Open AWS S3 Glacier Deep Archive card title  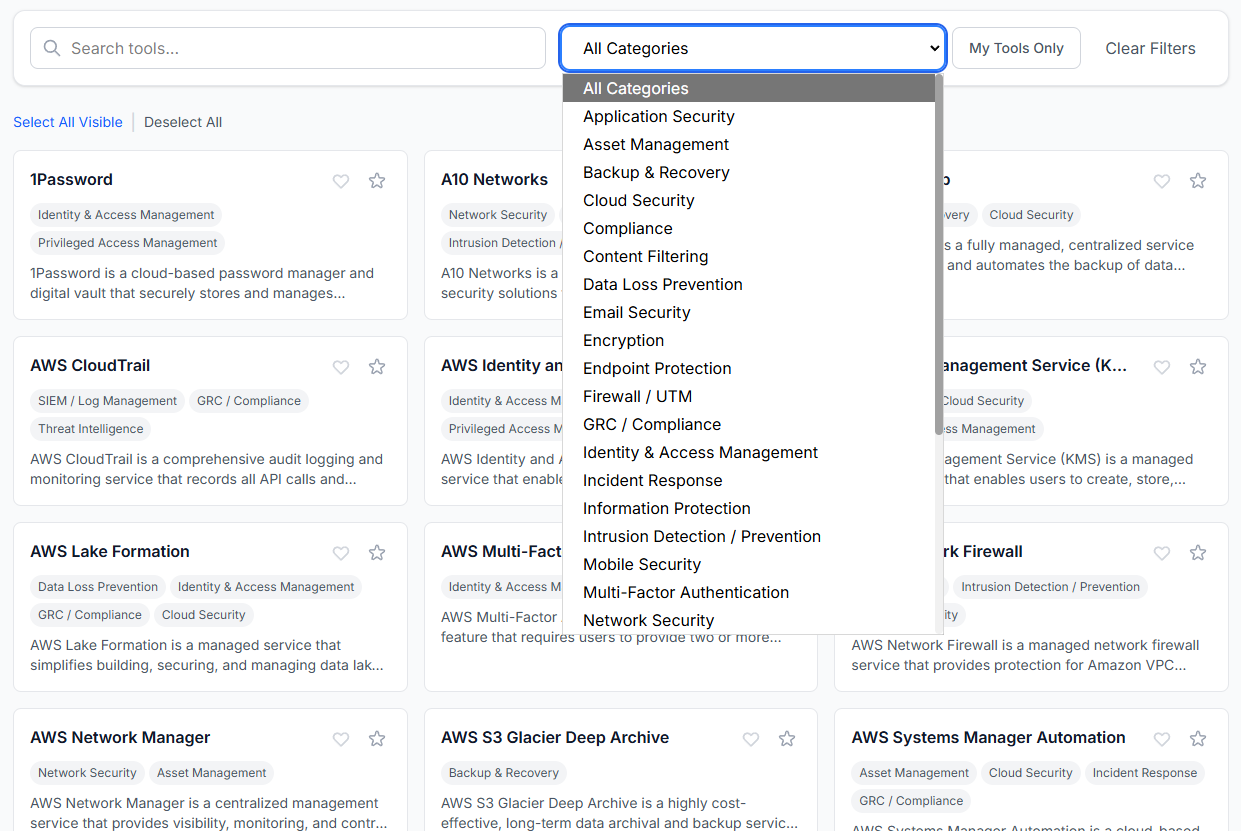click(x=555, y=738)
